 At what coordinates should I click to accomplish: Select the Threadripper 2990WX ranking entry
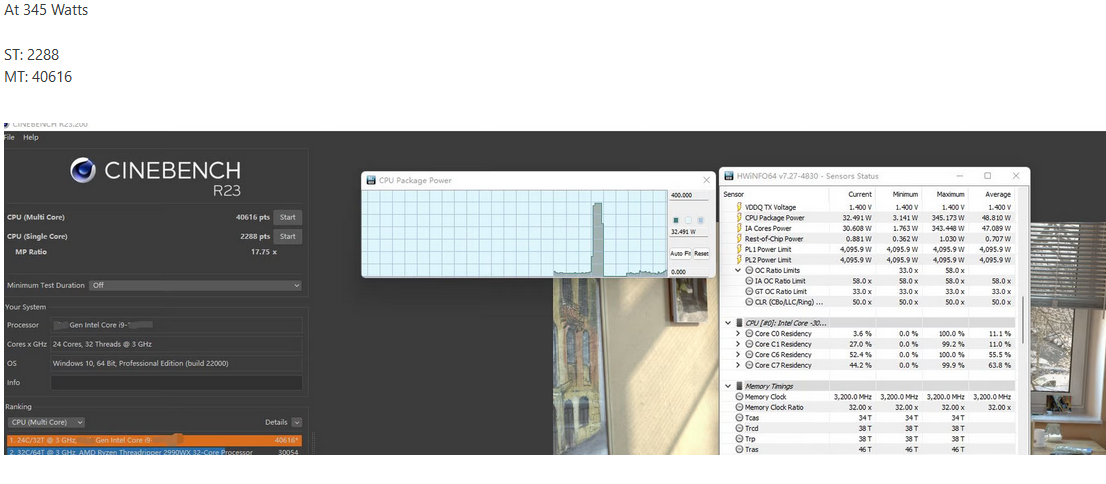154,452
